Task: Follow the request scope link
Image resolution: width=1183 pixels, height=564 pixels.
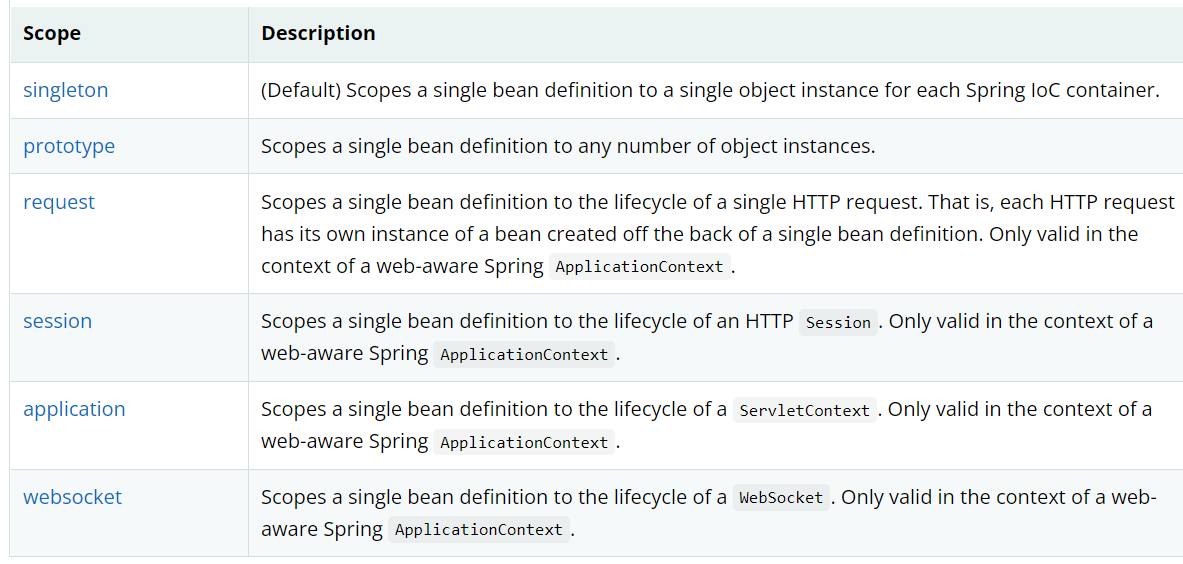Action: 59,202
